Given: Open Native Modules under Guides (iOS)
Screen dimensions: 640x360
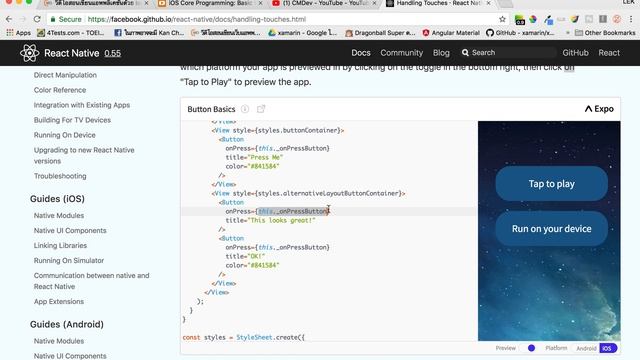Looking at the screenshot, I should click(x=59, y=216).
